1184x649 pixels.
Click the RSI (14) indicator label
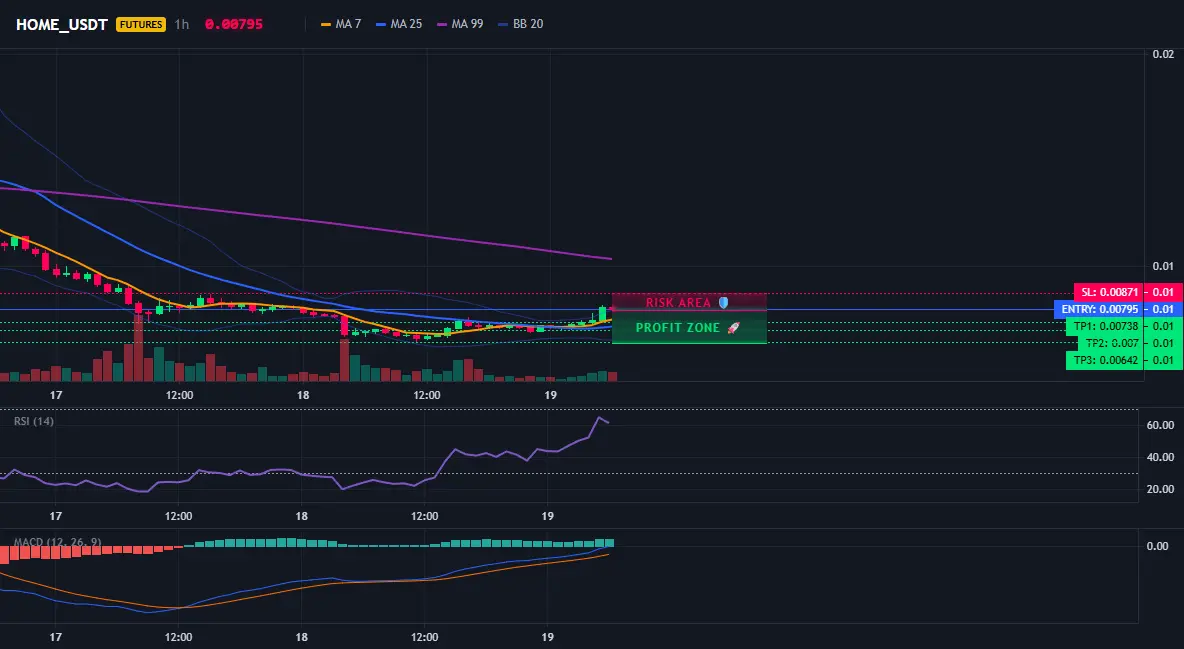[x=34, y=421]
